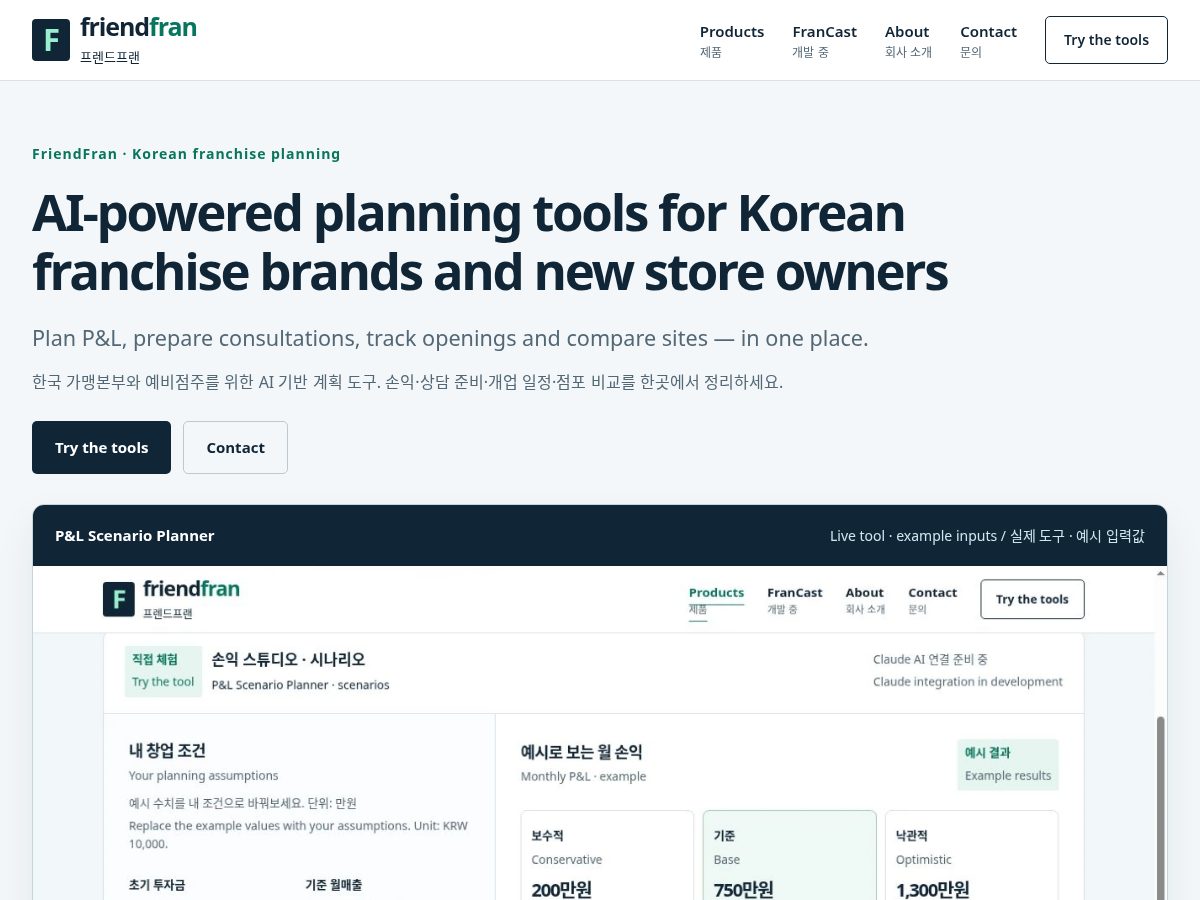Select FranCast in embedded planner nav

794,600
